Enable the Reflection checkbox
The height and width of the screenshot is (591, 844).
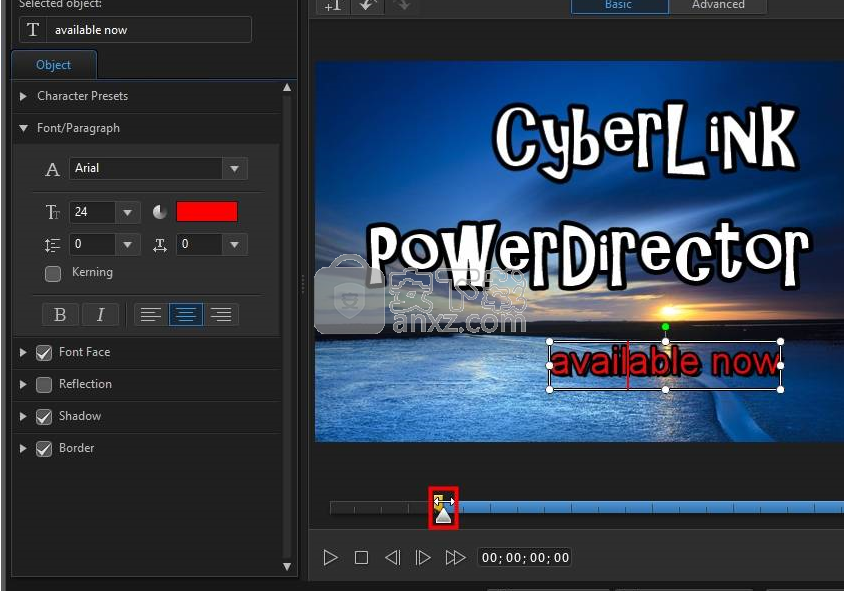pos(44,385)
